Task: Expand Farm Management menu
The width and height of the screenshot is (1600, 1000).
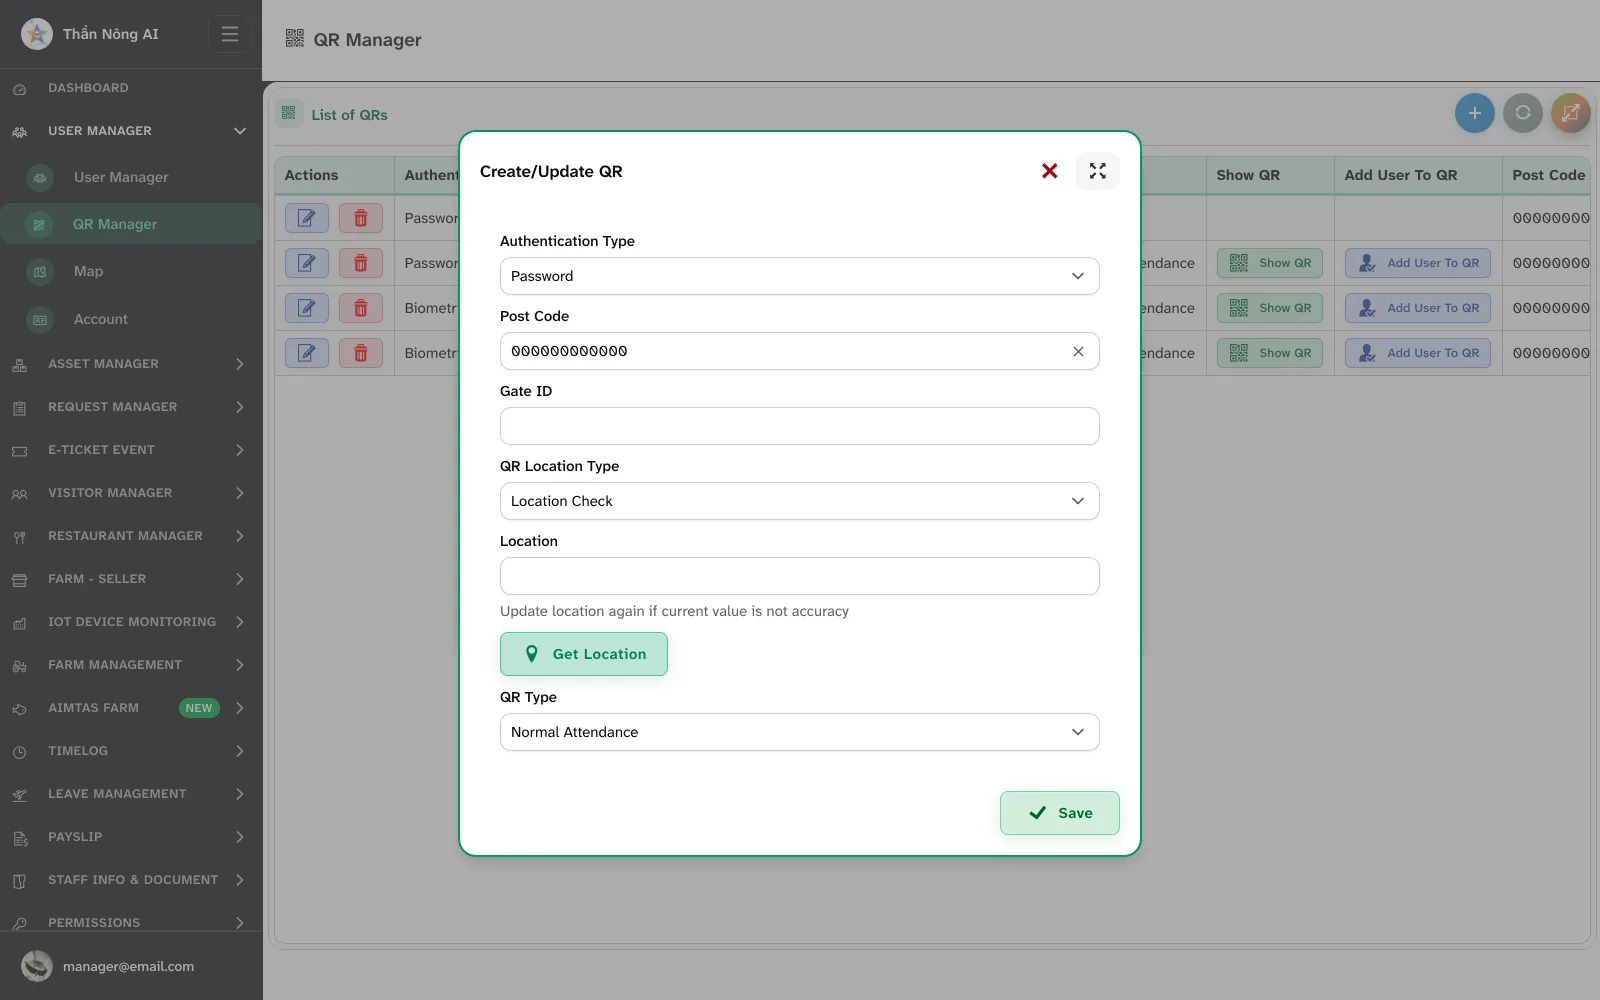Action: click(131, 665)
